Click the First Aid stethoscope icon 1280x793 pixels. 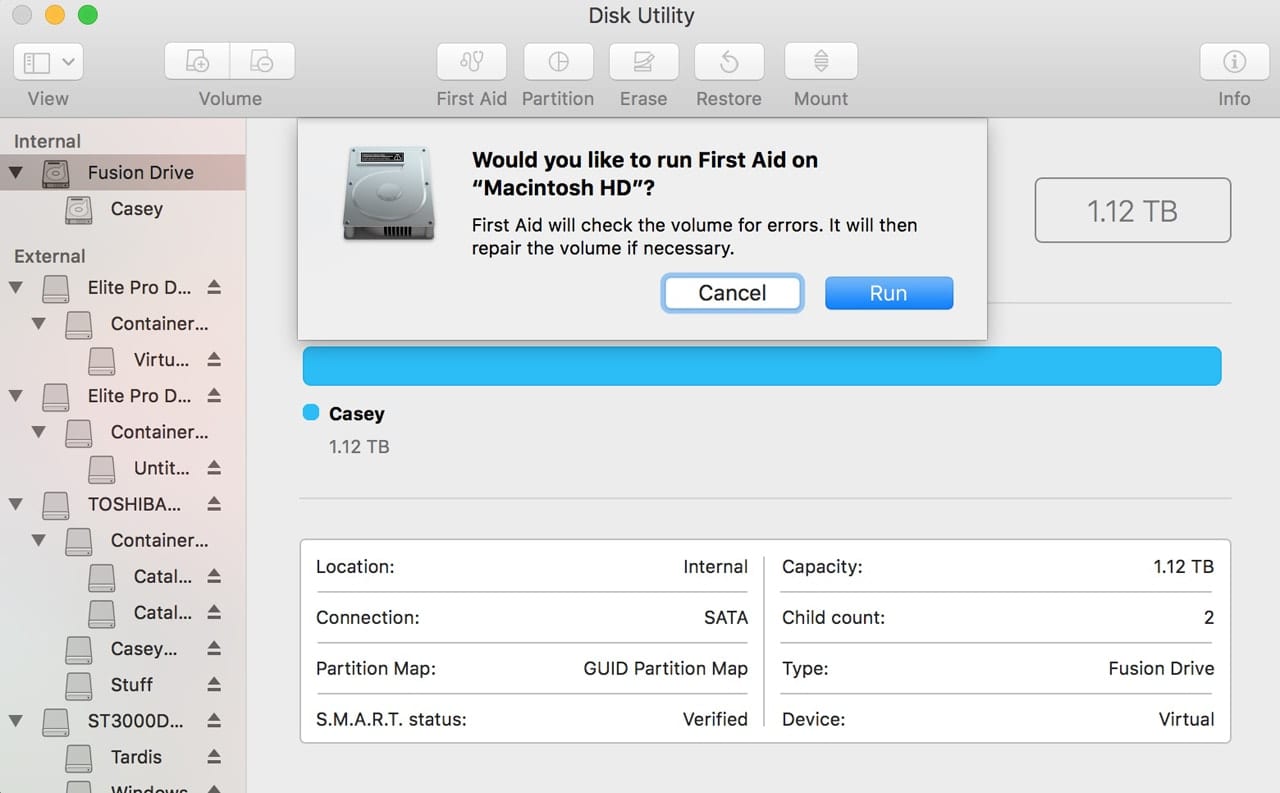click(471, 62)
